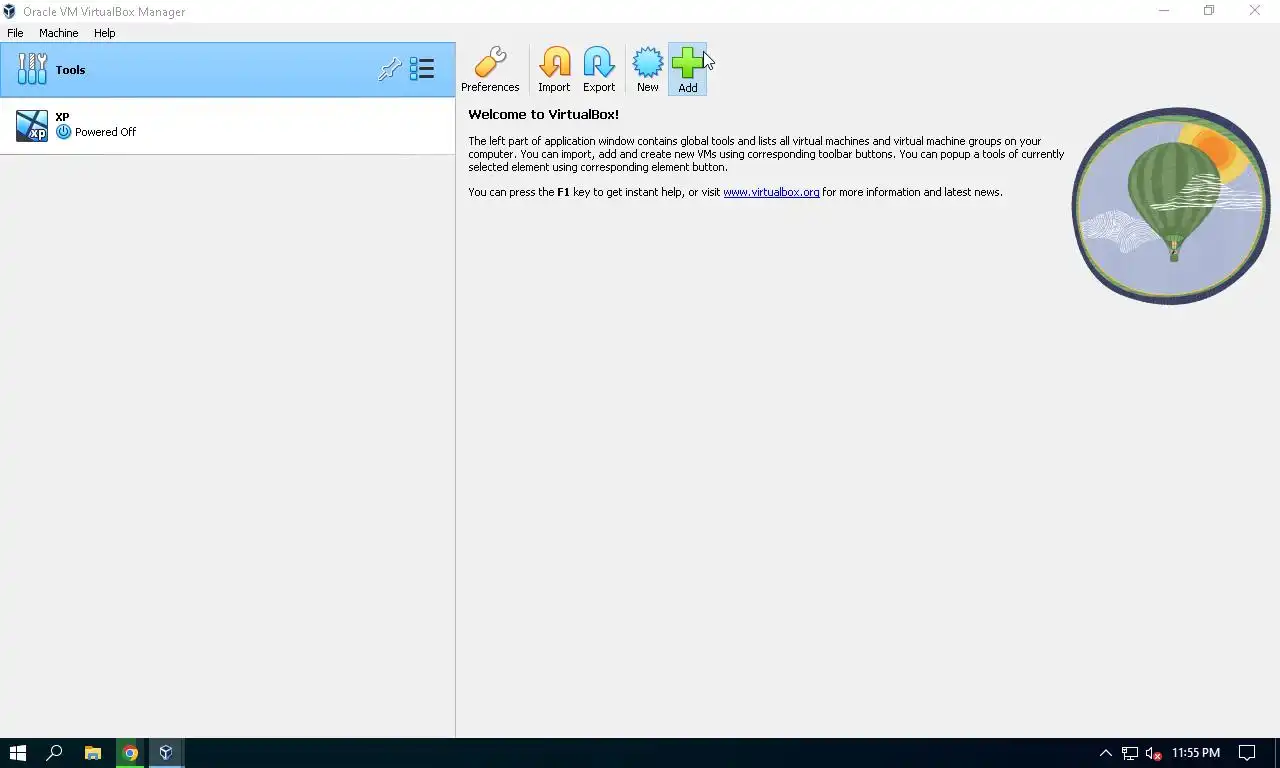The width and height of the screenshot is (1280, 768).
Task: Open File Explorer from taskbar
Action: point(92,753)
